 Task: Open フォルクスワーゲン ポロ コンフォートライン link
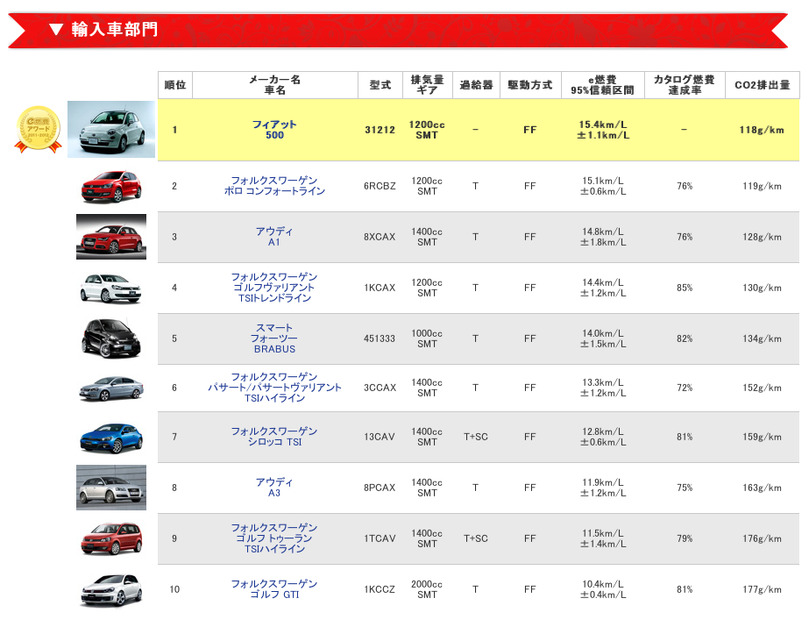tap(274, 186)
